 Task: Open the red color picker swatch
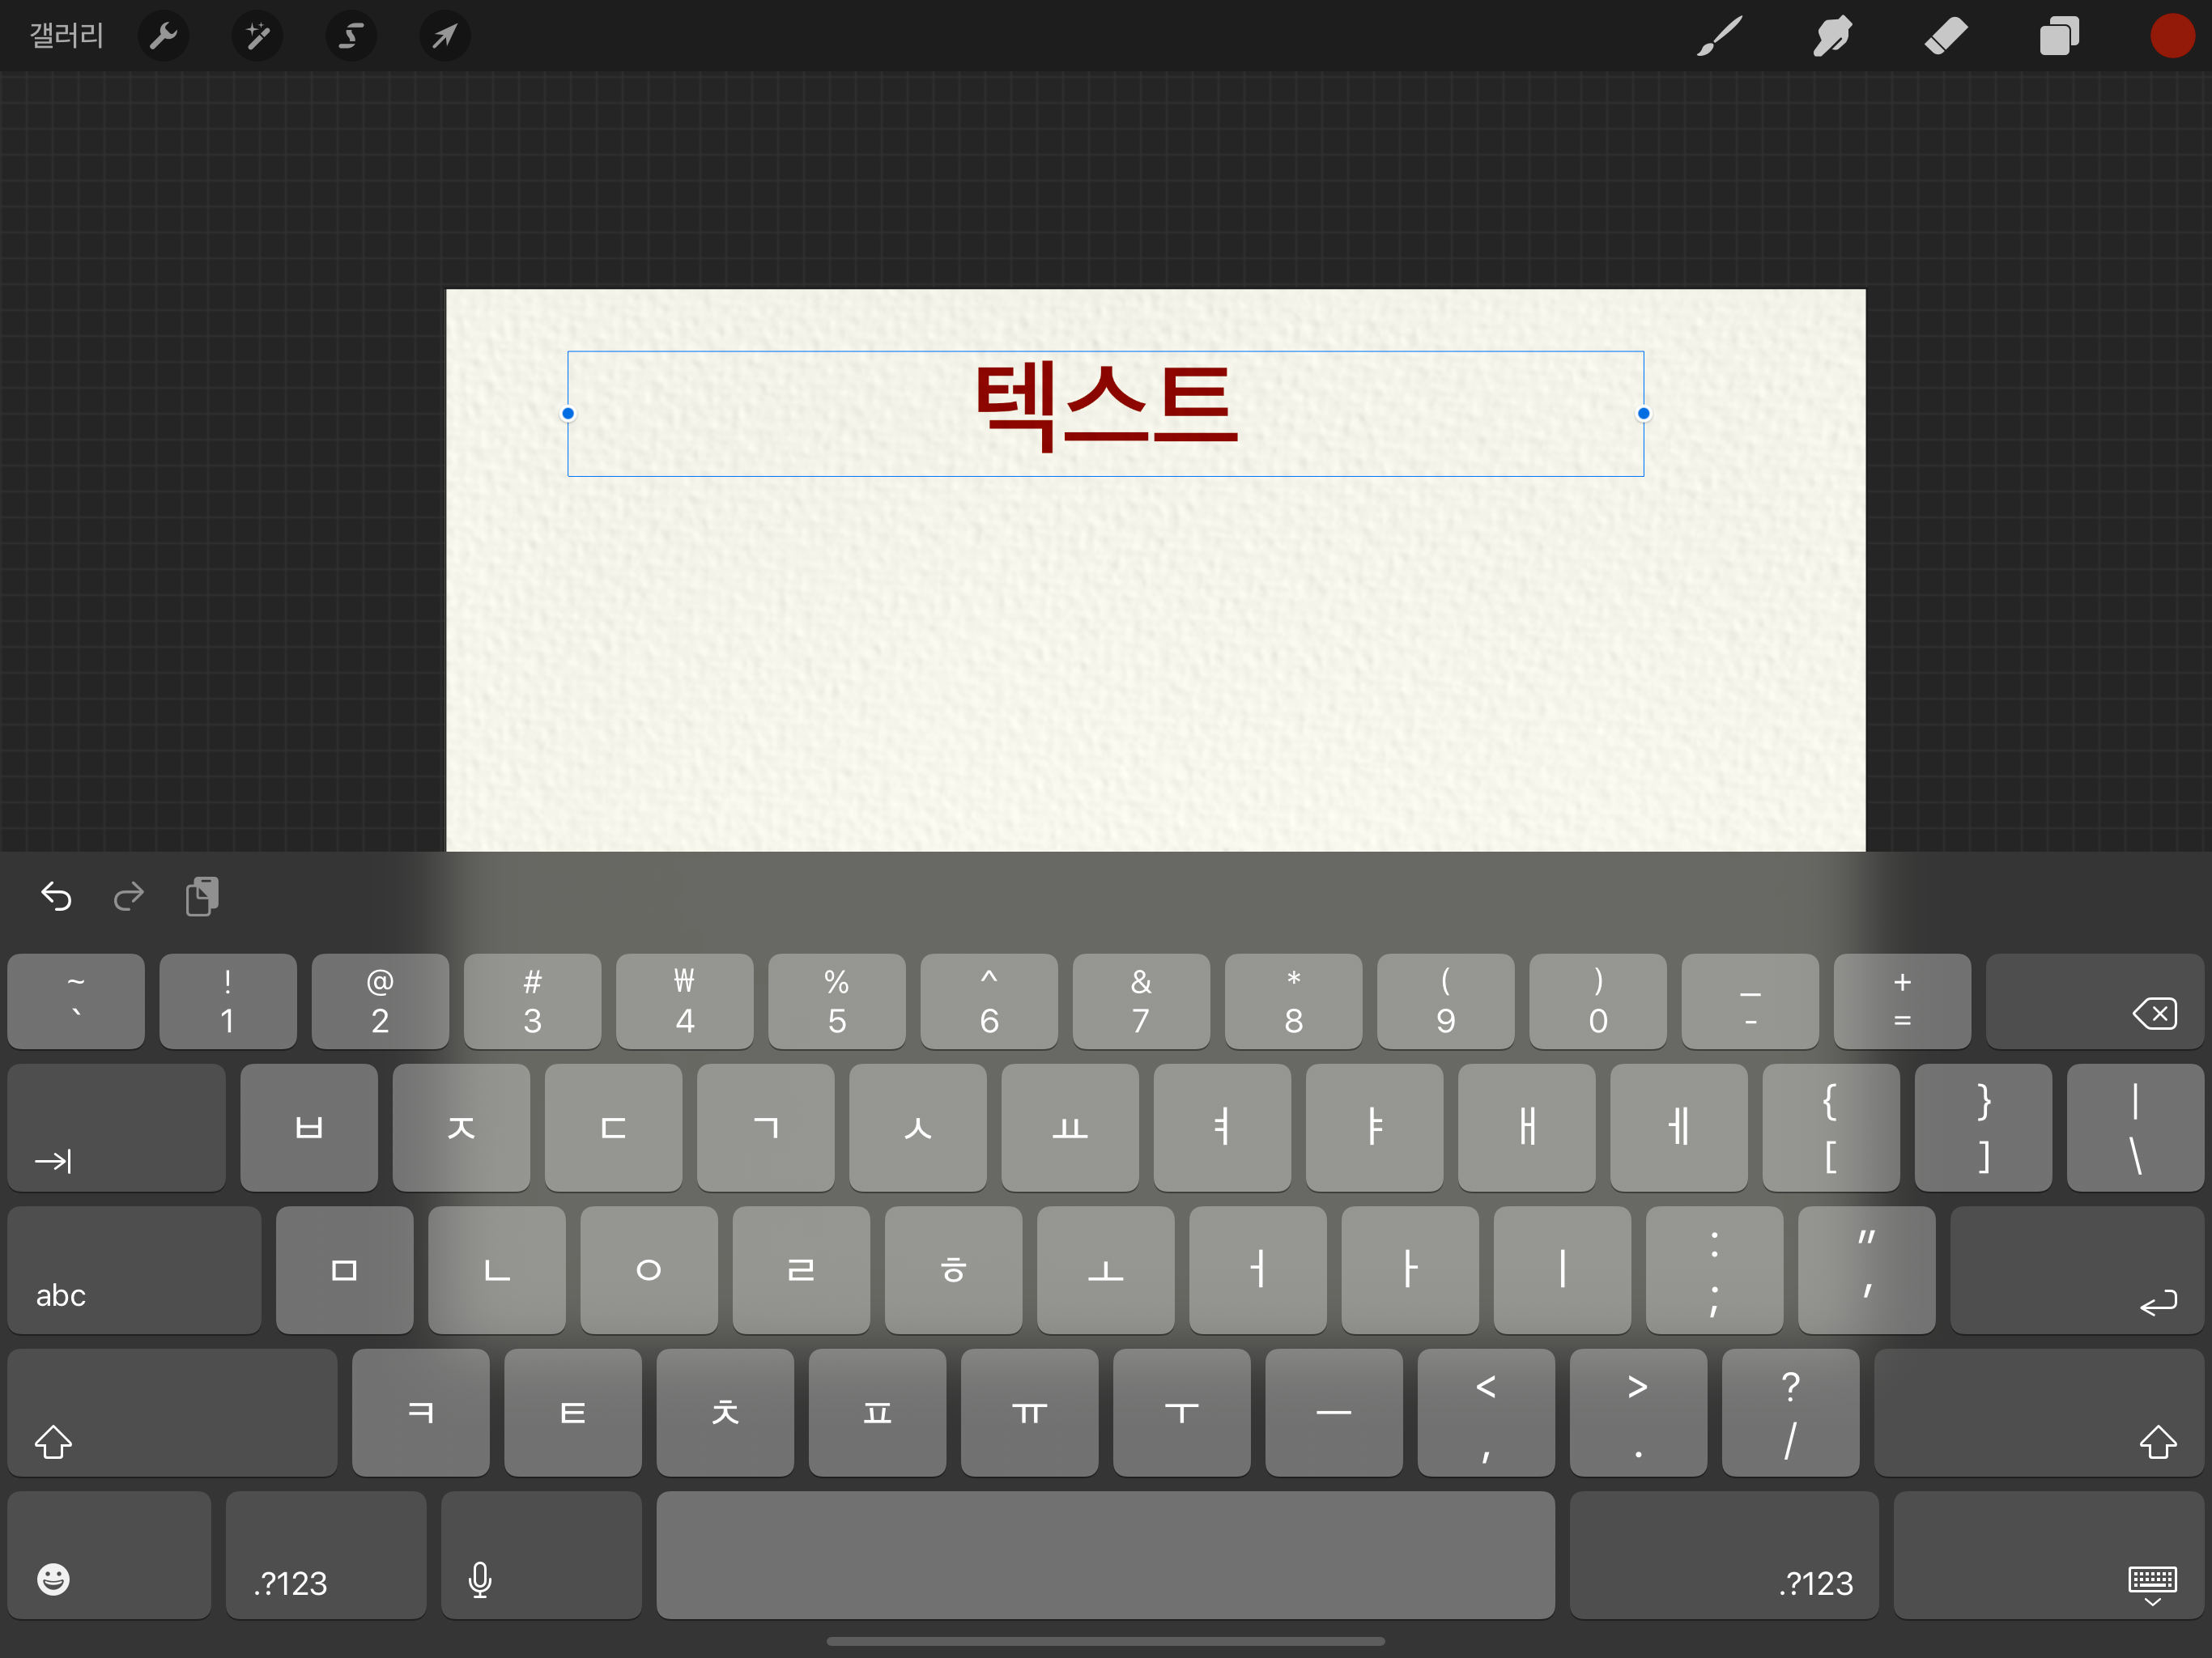tap(2172, 36)
